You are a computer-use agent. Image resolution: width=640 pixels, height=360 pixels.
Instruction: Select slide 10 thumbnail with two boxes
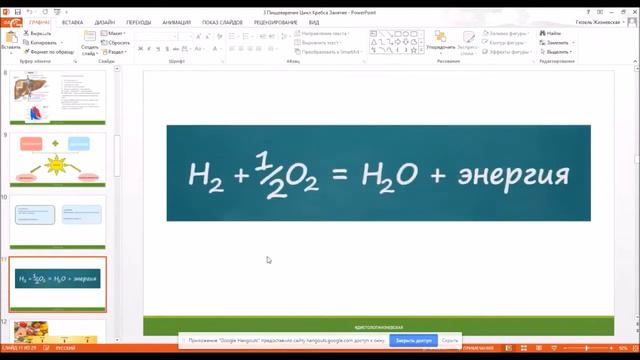coord(58,222)
